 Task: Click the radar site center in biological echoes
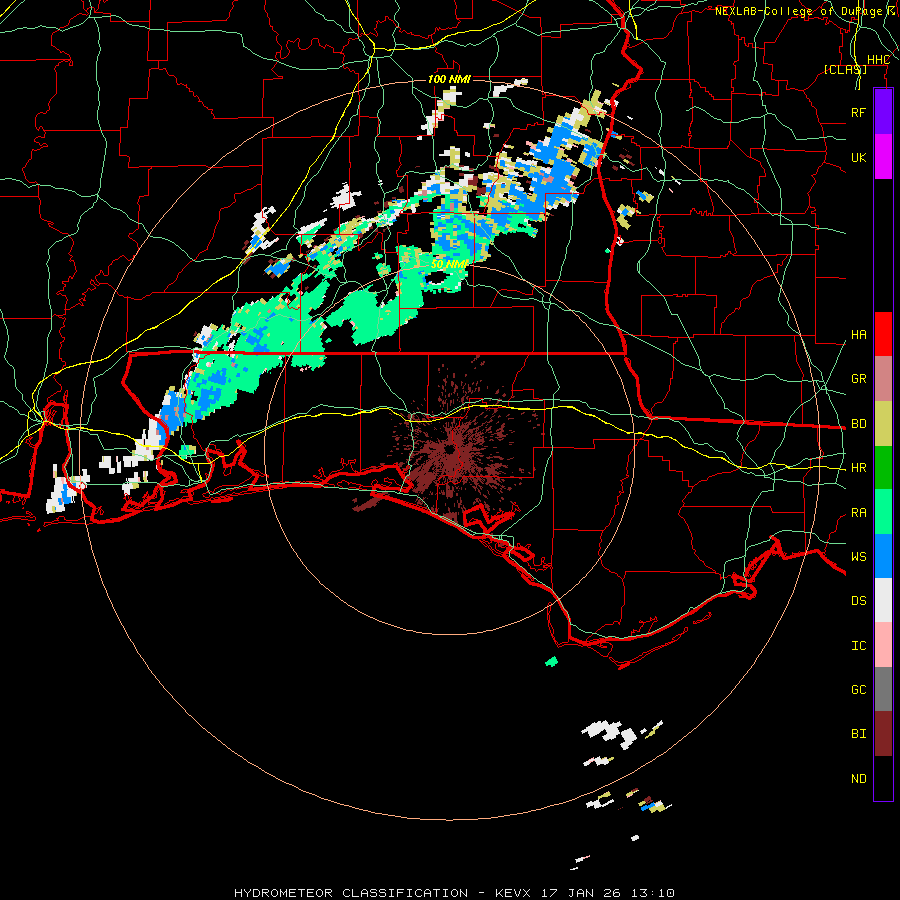click(451, 449)
